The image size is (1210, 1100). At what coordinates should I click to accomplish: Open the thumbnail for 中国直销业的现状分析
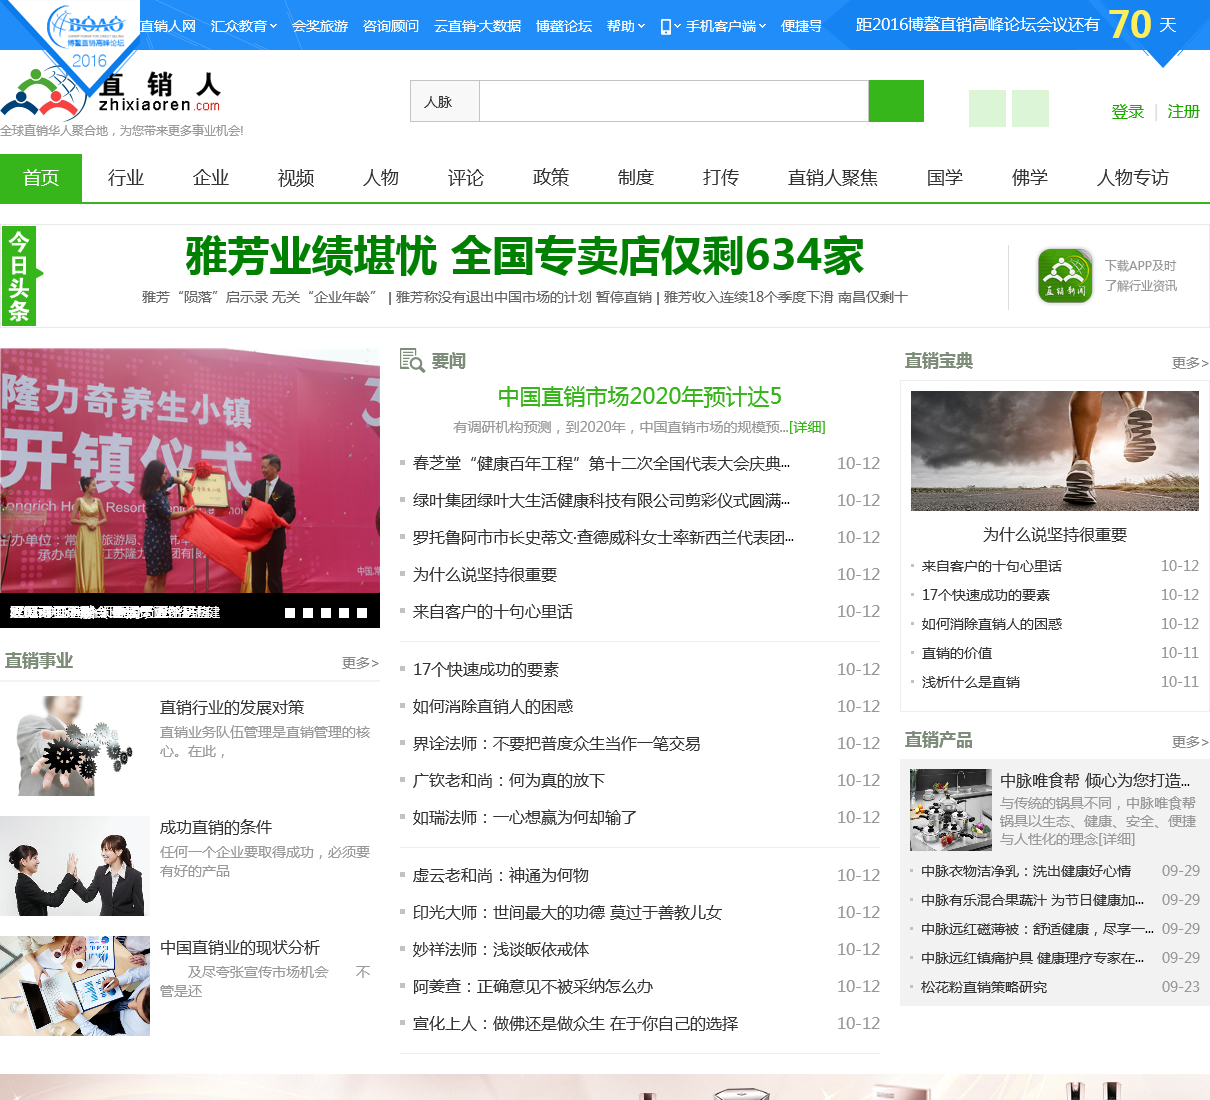(x=75, y=986)
